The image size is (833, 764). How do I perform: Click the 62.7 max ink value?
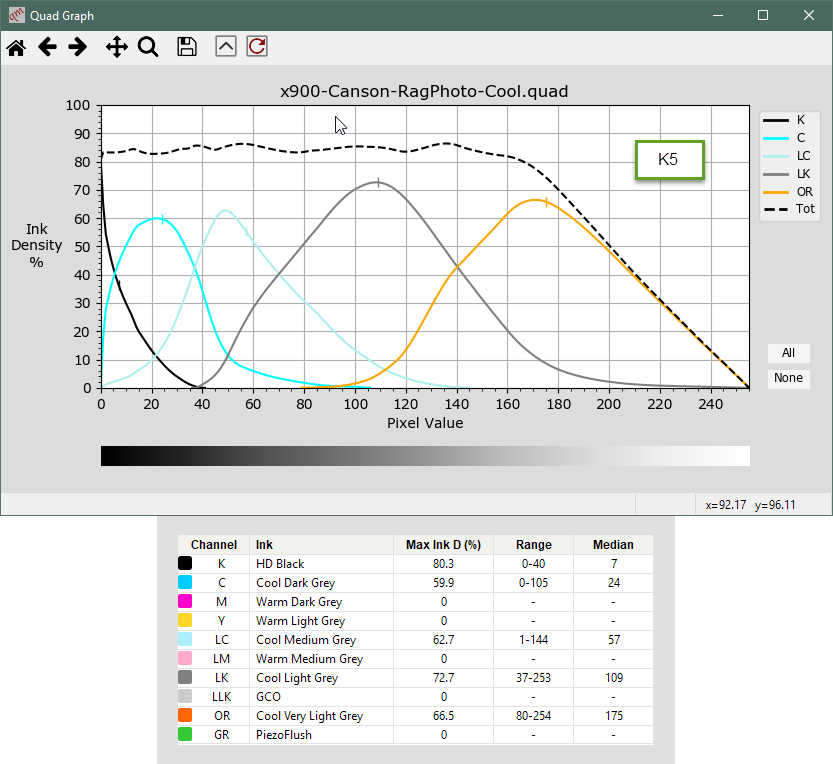point(443,640)
